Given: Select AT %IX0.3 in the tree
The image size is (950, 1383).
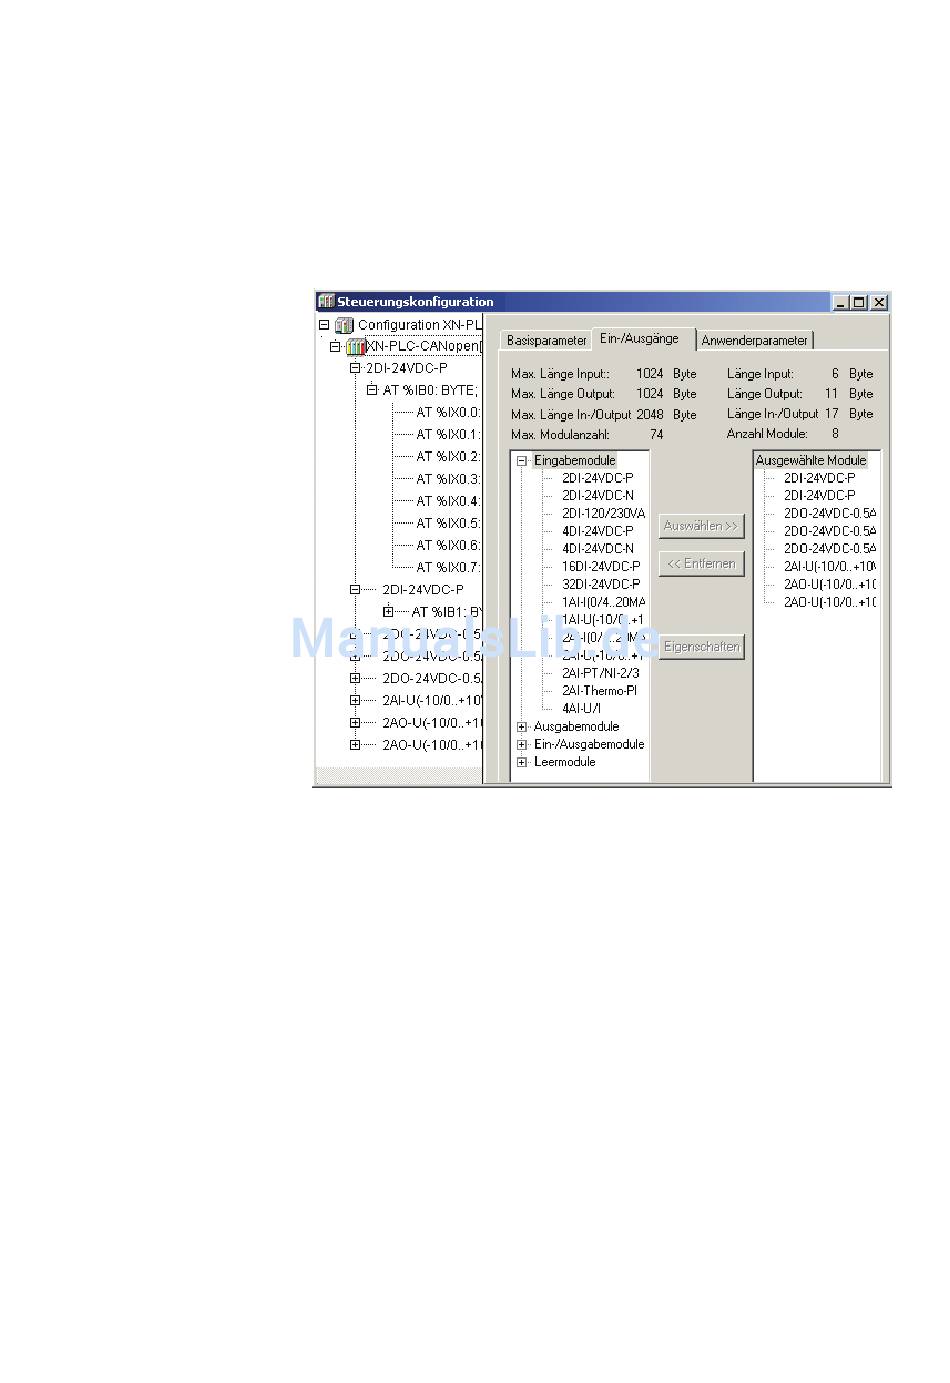Looking at the screenshot, I should pyautogui.click(x=448, y=479).
